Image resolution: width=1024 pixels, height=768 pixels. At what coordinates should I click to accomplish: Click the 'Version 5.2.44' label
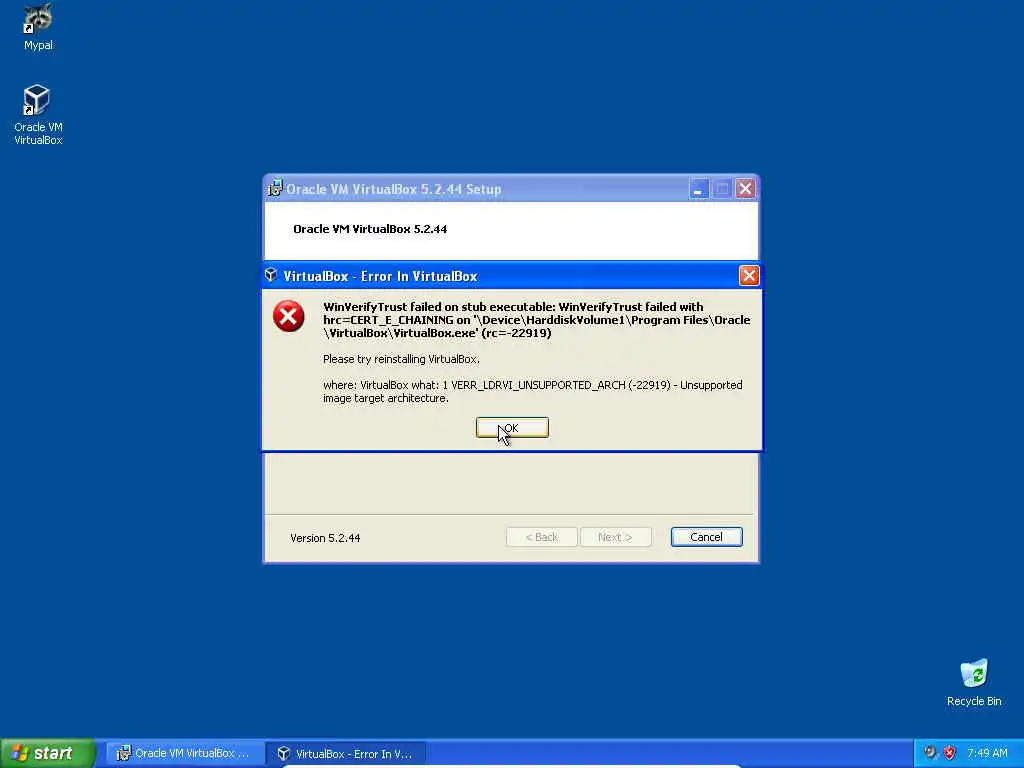tap(325, 538)
